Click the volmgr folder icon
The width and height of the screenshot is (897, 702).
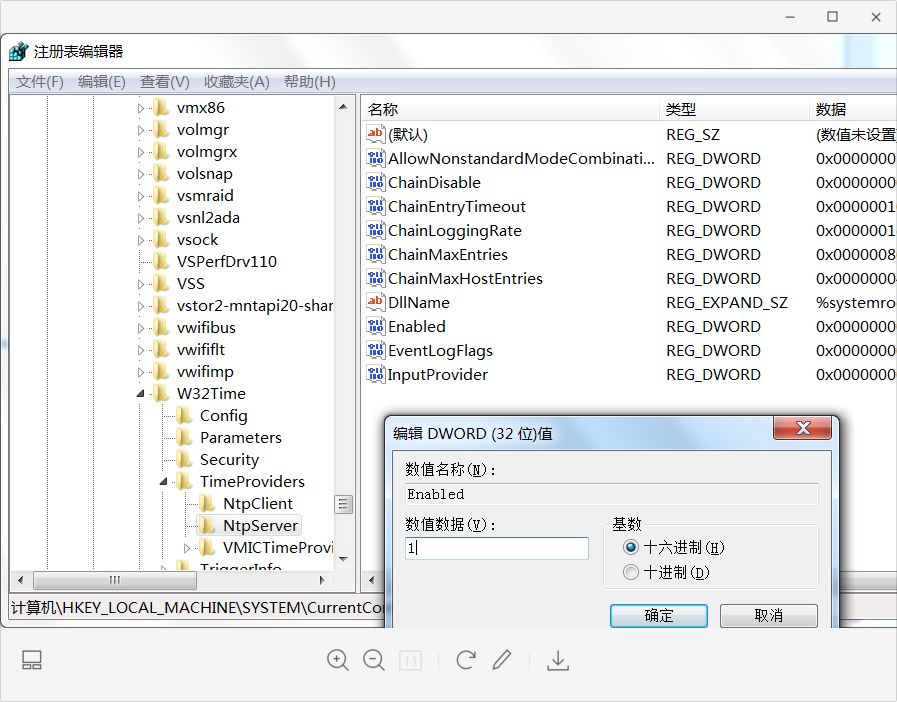click(162, 130)
